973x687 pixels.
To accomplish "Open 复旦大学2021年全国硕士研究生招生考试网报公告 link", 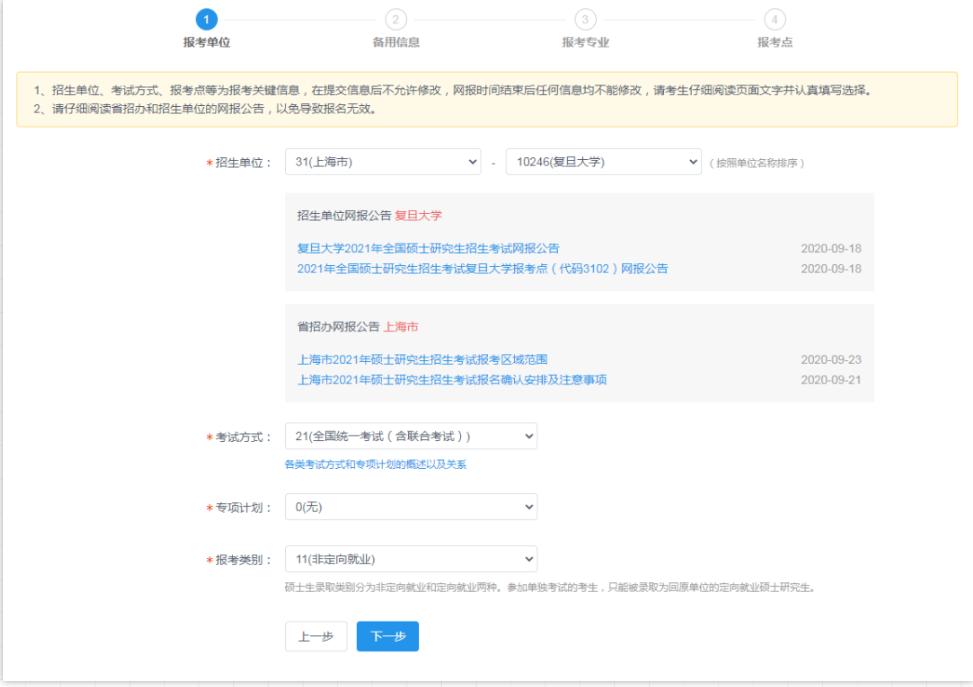I will [x=428, y=248].
